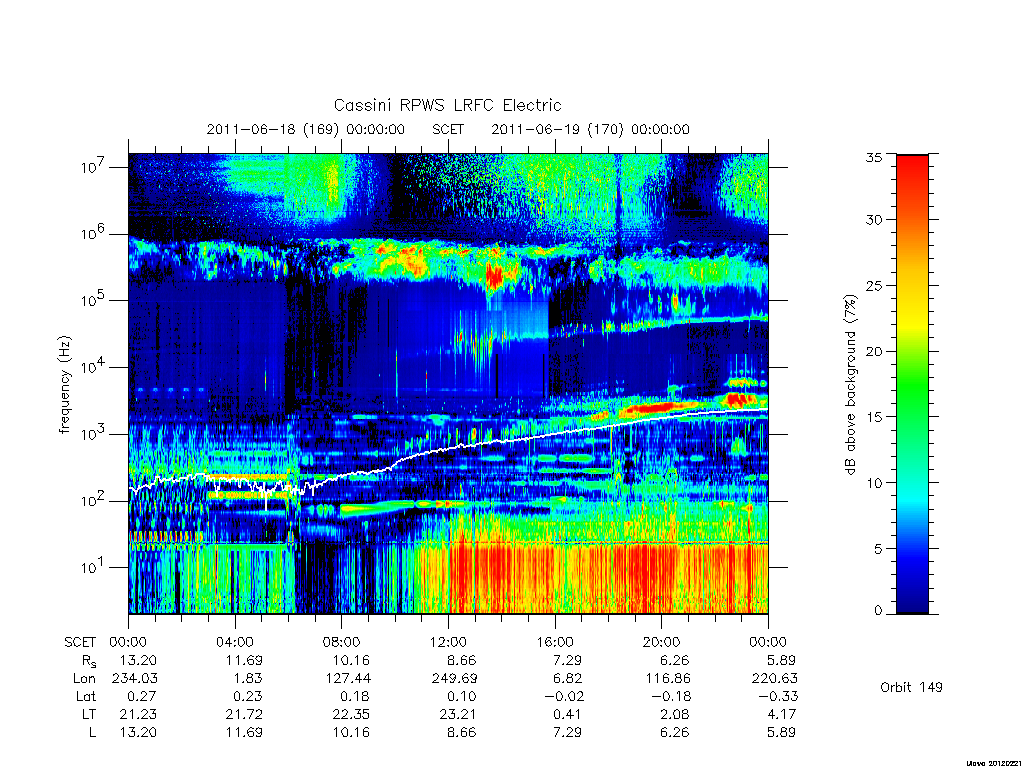1024x768 pixels.
Task: Click the LT value '22.35'
Action: [351, 714]
